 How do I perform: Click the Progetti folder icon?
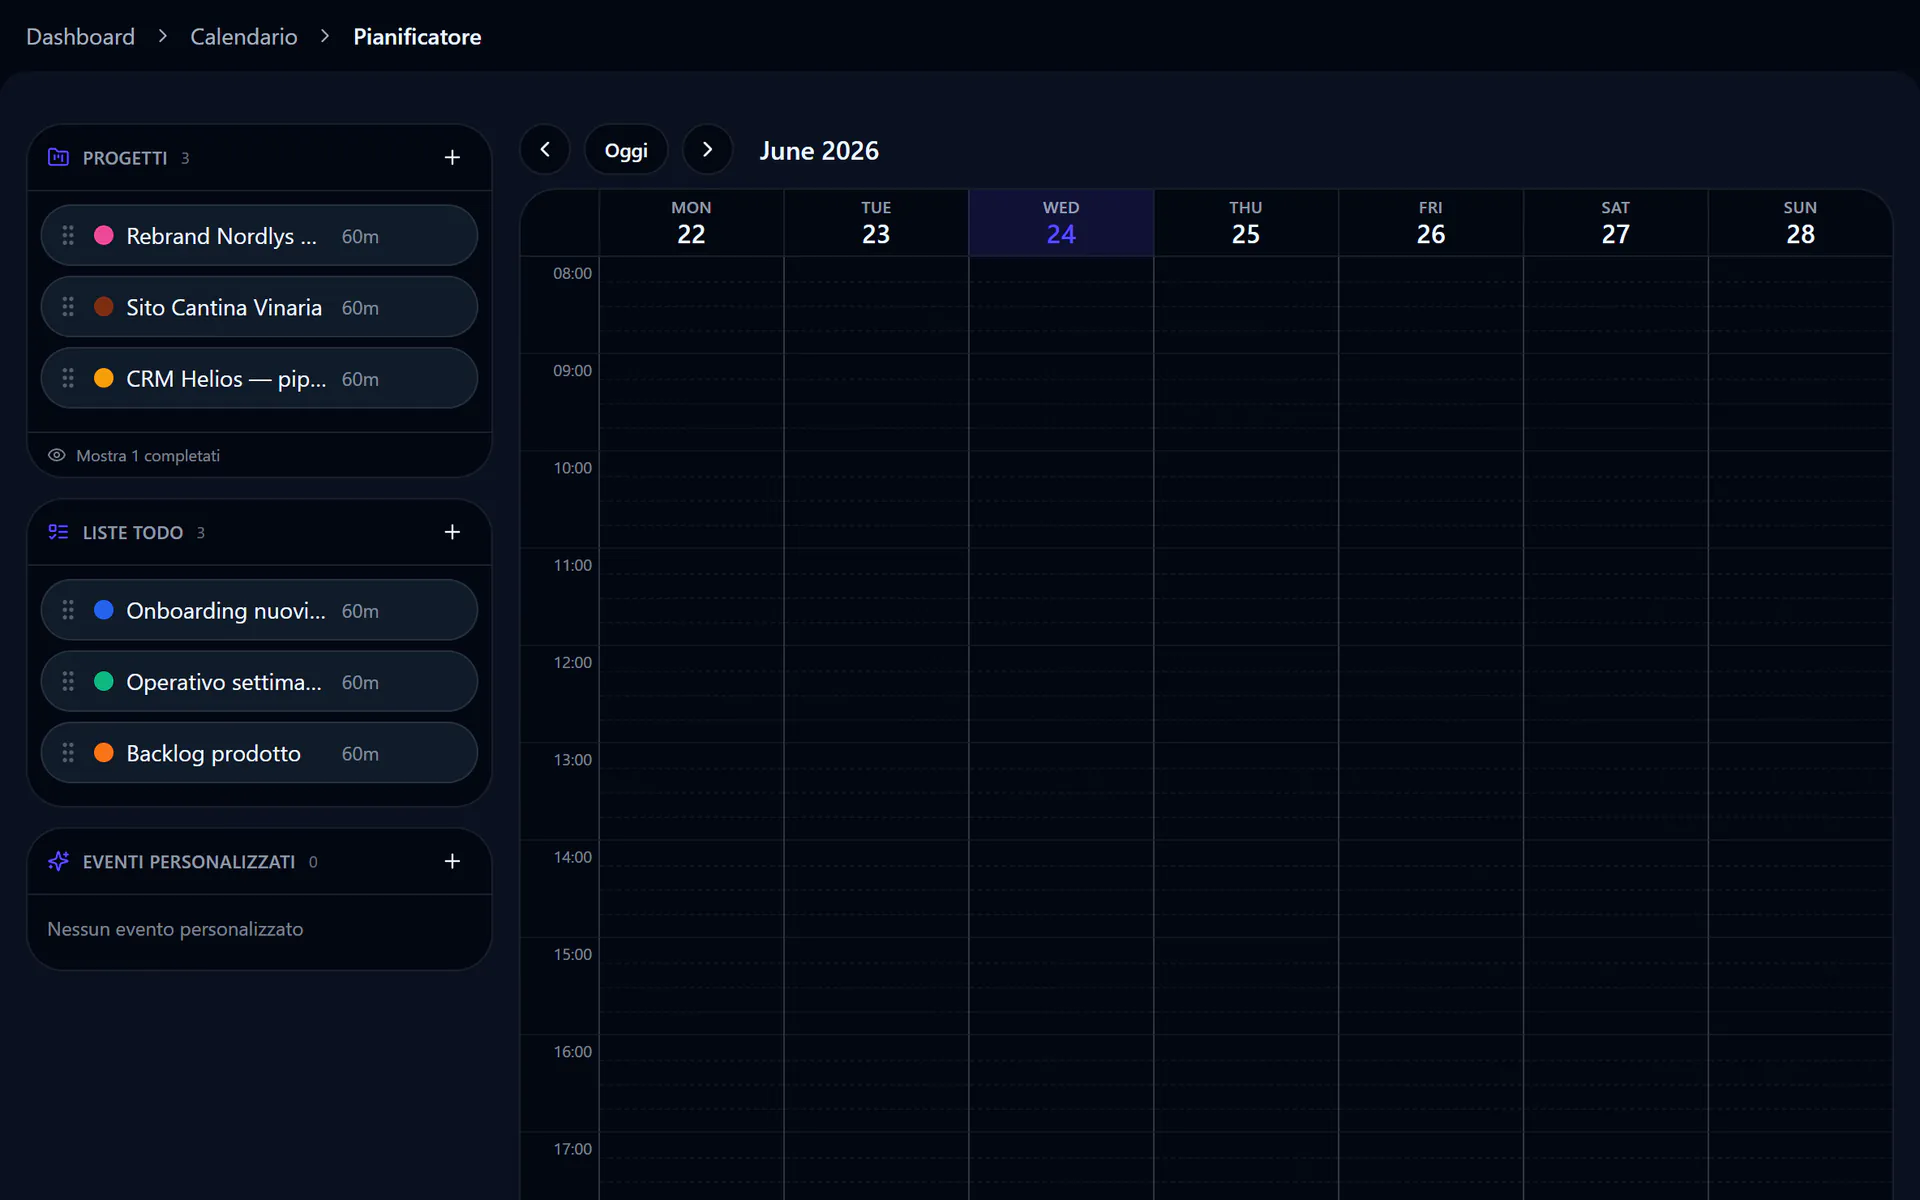[58, 157]
